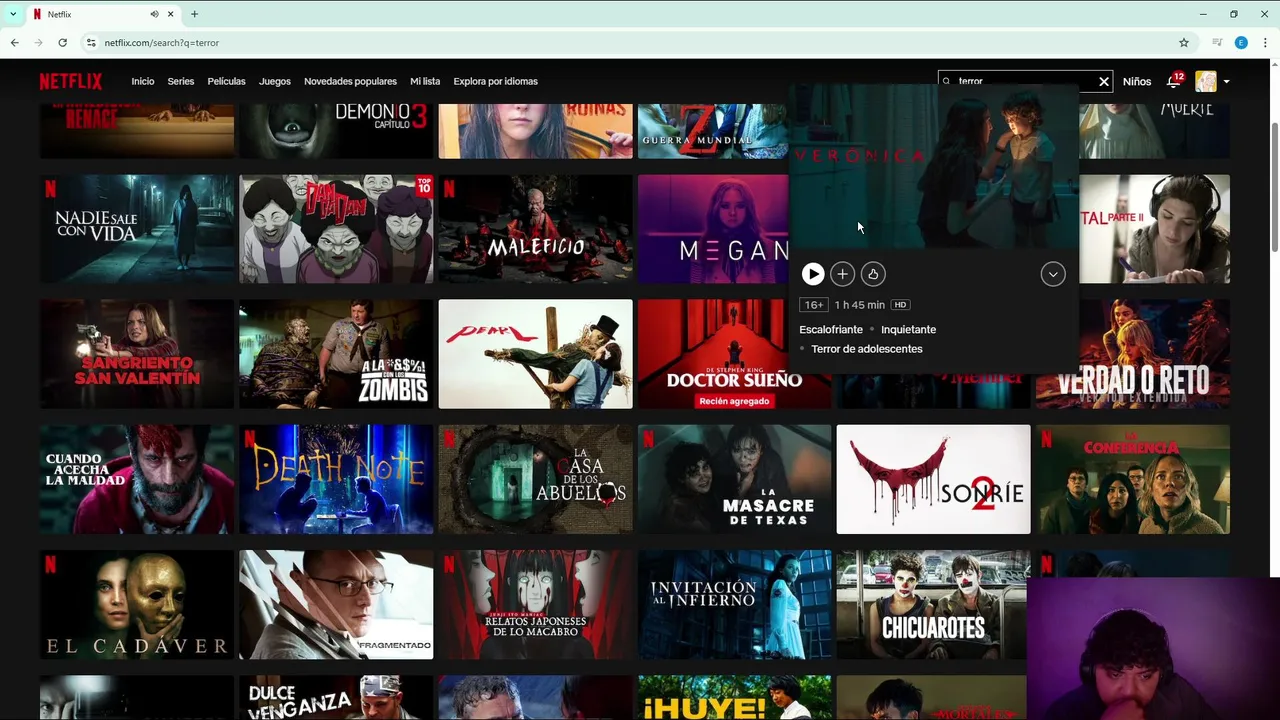Open Explora por idiomas
The width and height of the screenshot is (1280, 720).
(495, 81)
